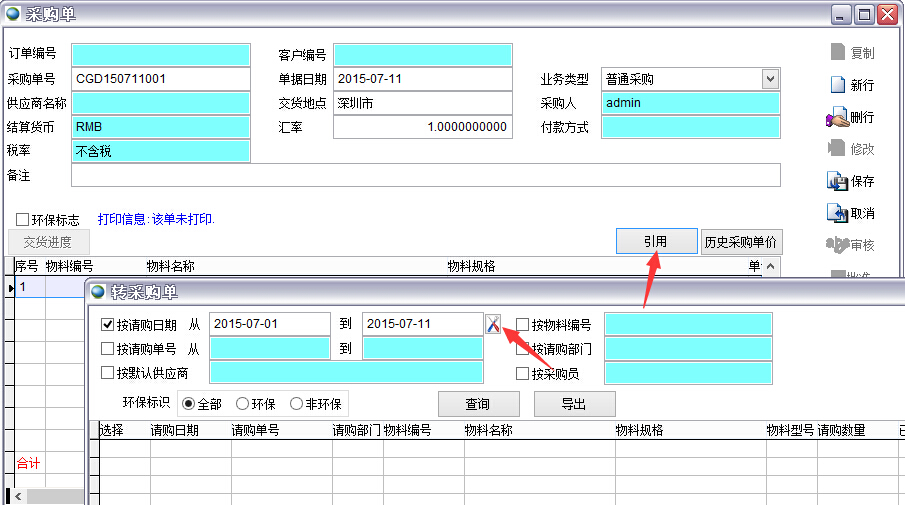
Task: Click the horizontal scrollbar left arrow
Action: (20, 496)
